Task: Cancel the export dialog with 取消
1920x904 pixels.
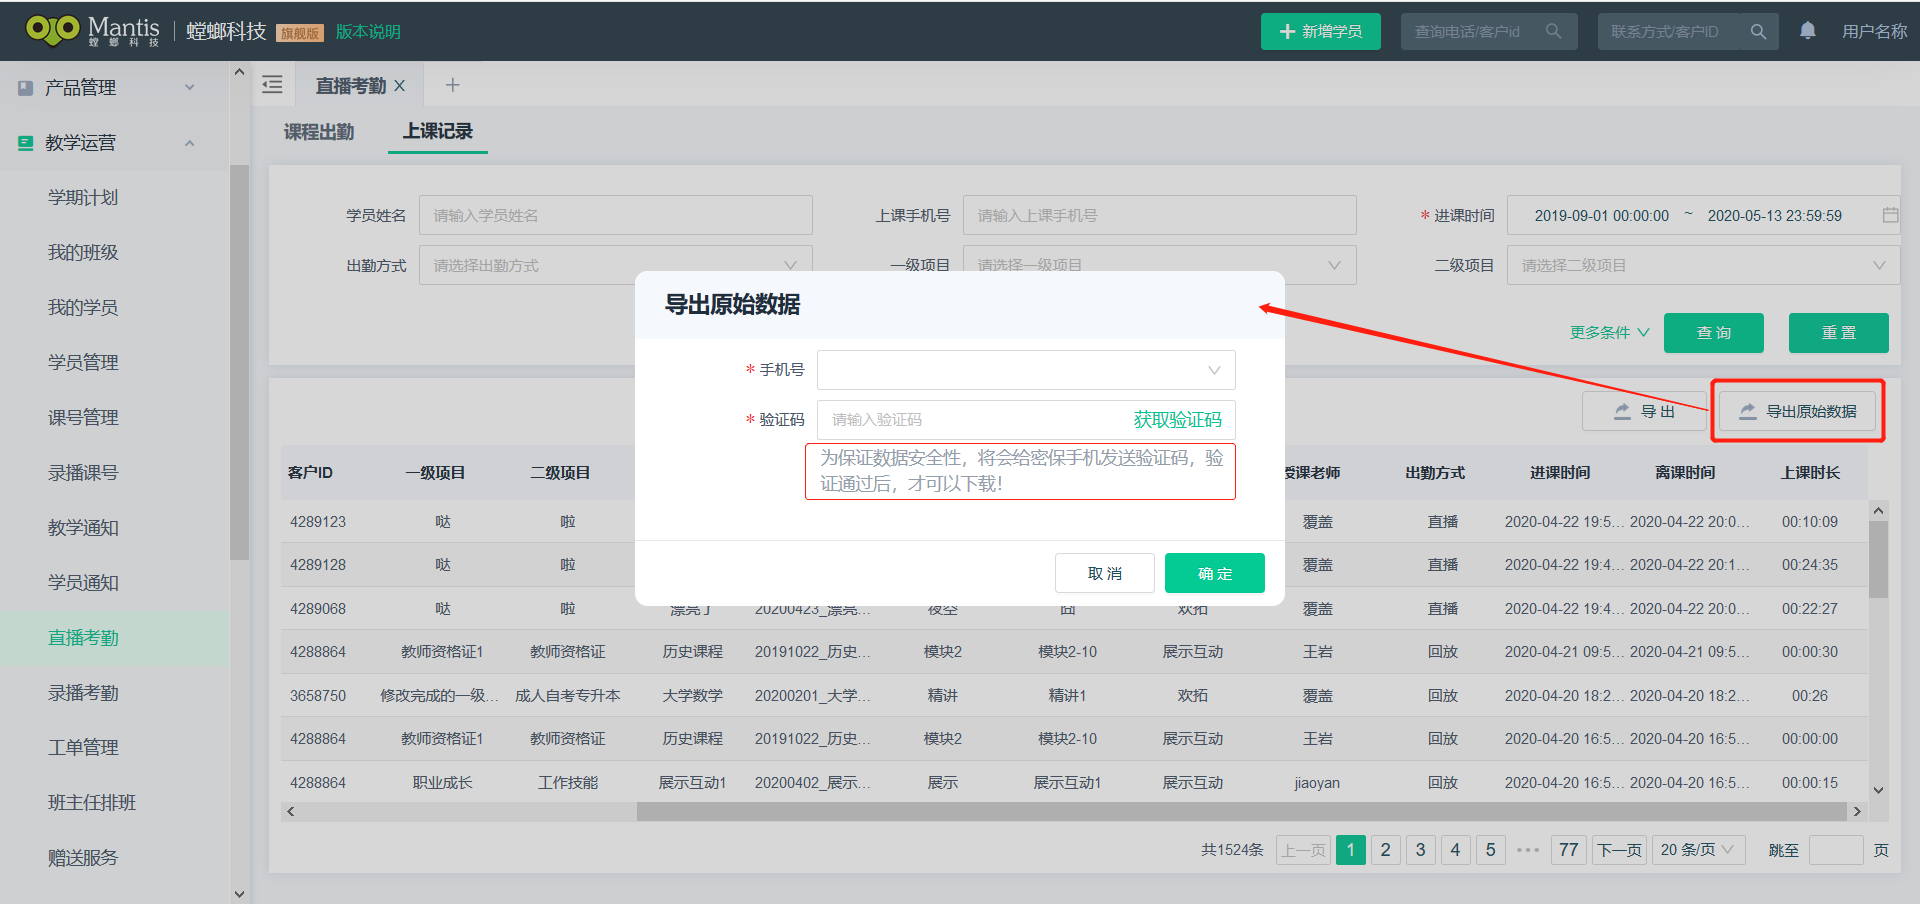Action: [1105, 573]
